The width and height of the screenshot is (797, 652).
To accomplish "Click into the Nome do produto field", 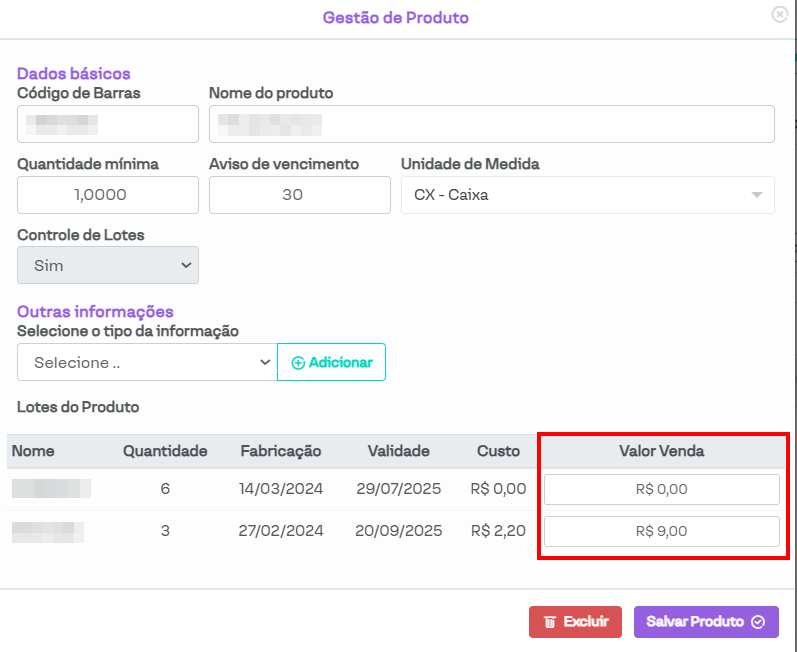I will click(491, 124).
